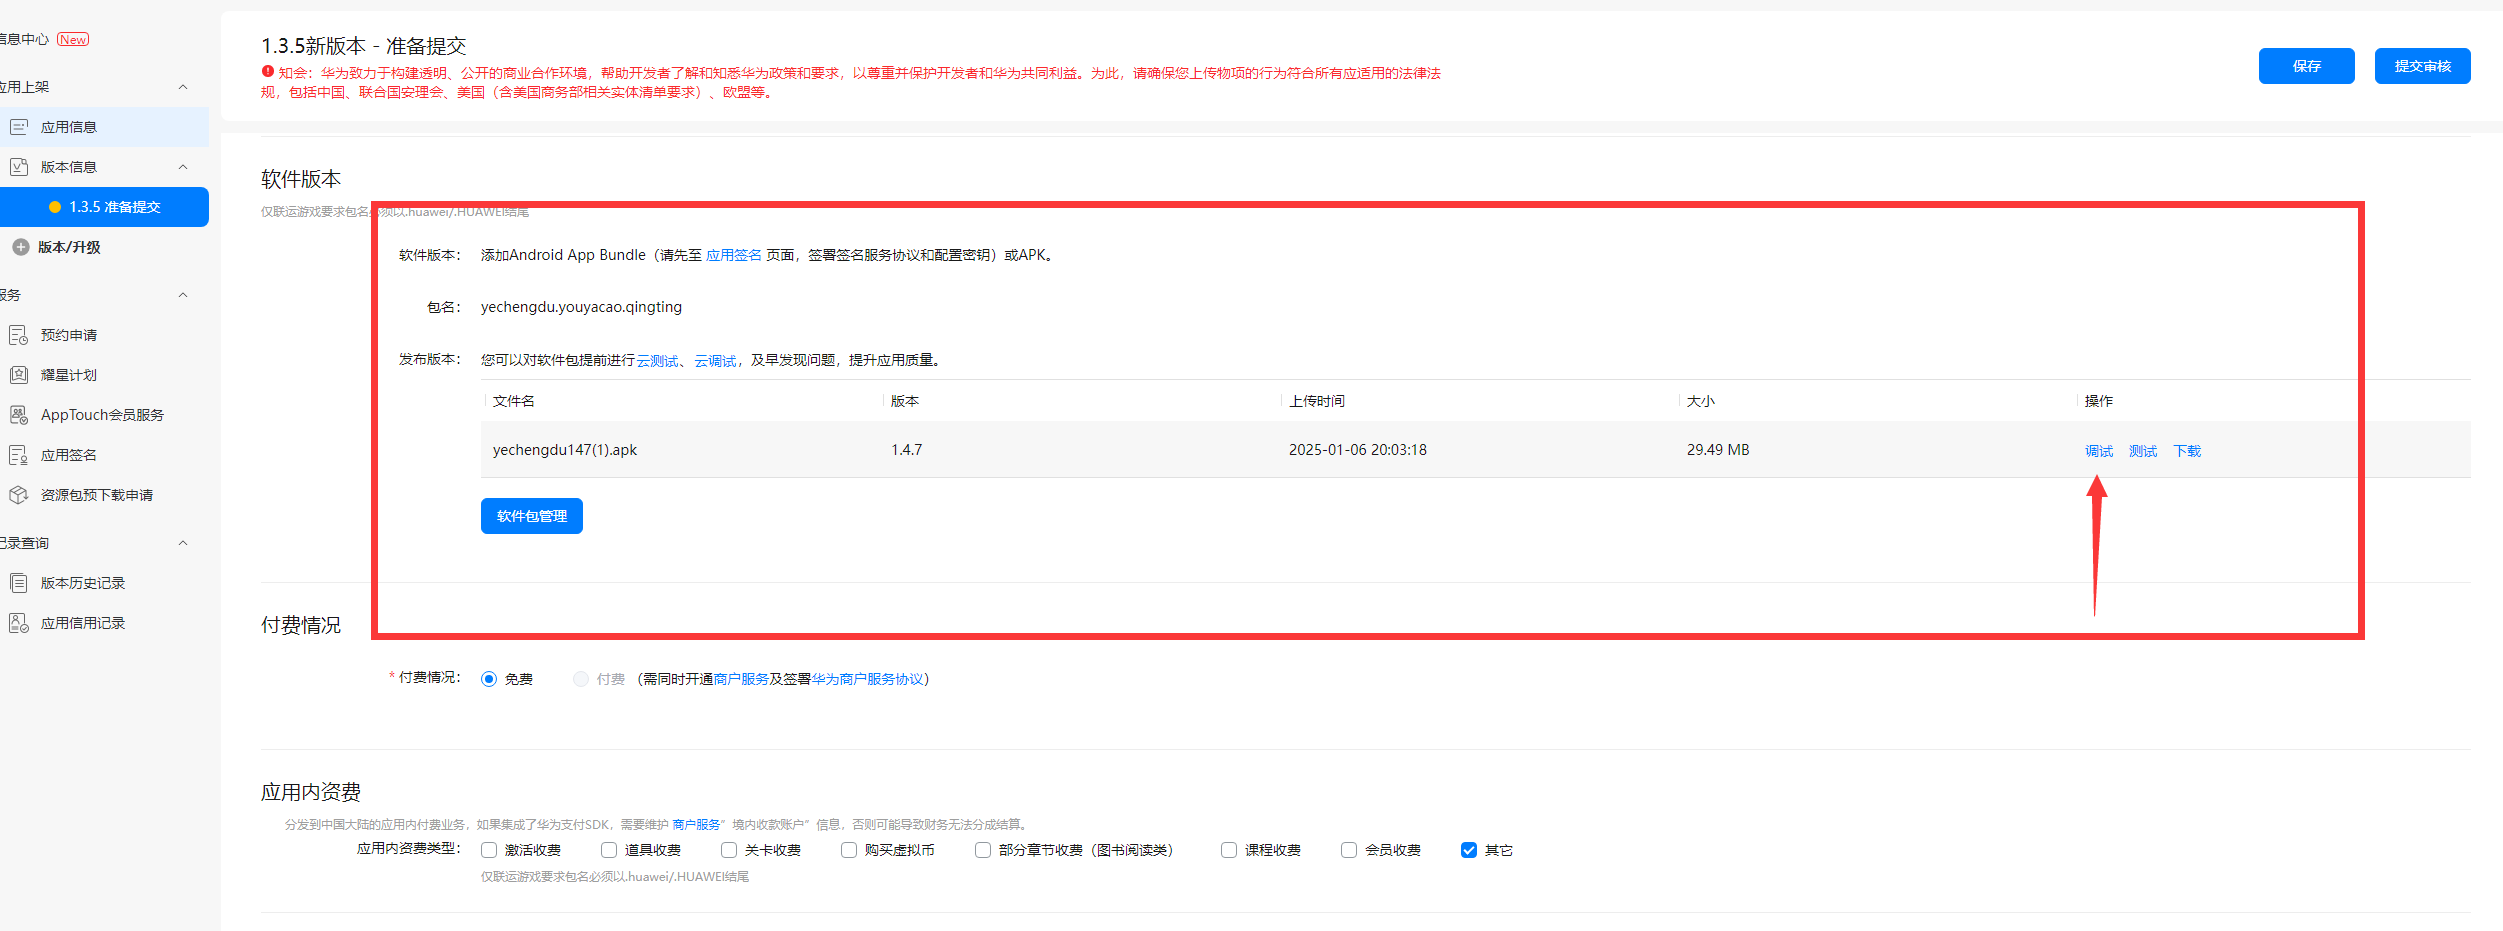2503x931 pixels.
Task: Click the AppTouch会员服务 sidebar icon
Action: pos(19,415)
